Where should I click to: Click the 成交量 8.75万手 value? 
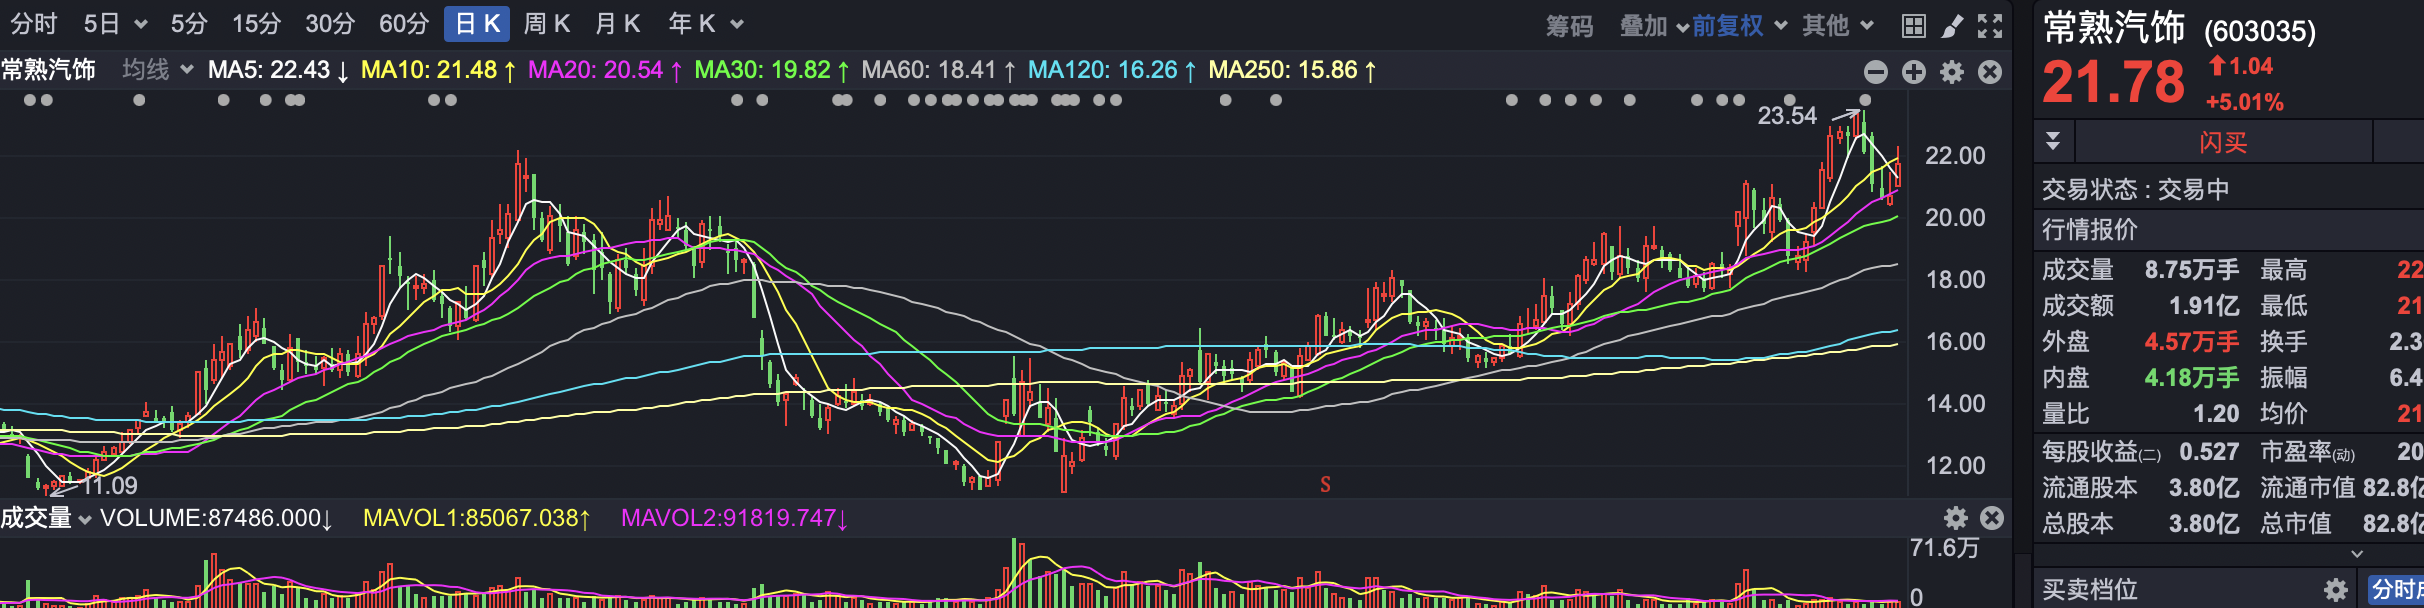(2192, 270)
